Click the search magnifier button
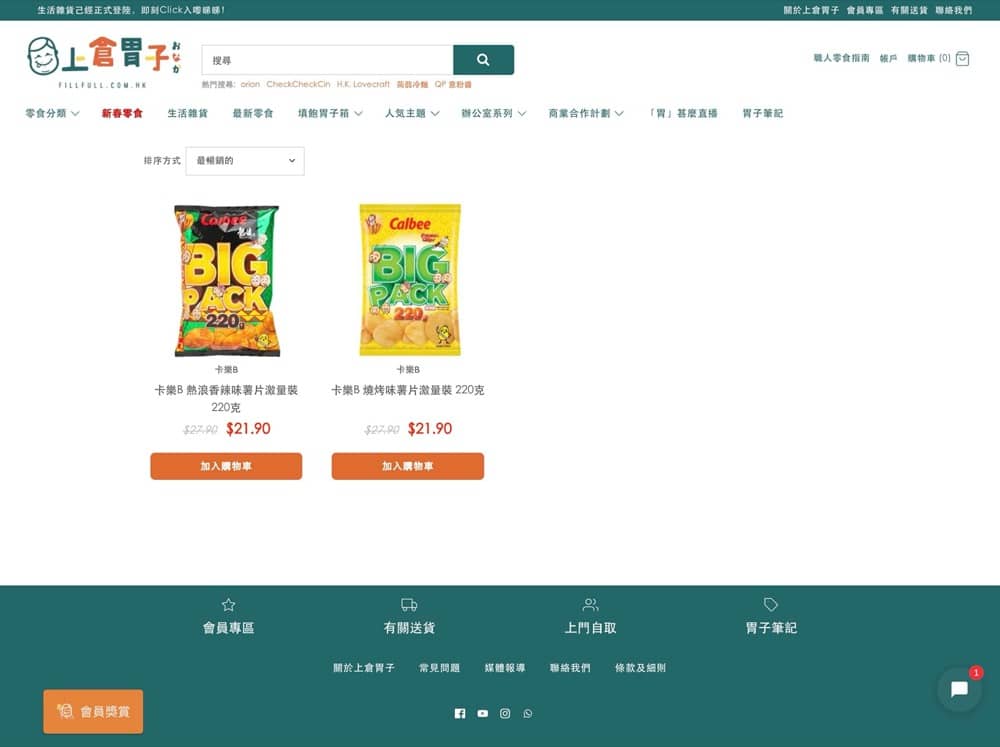The image size is (1000, 747). pyautogui.click(x=483, y=60)
